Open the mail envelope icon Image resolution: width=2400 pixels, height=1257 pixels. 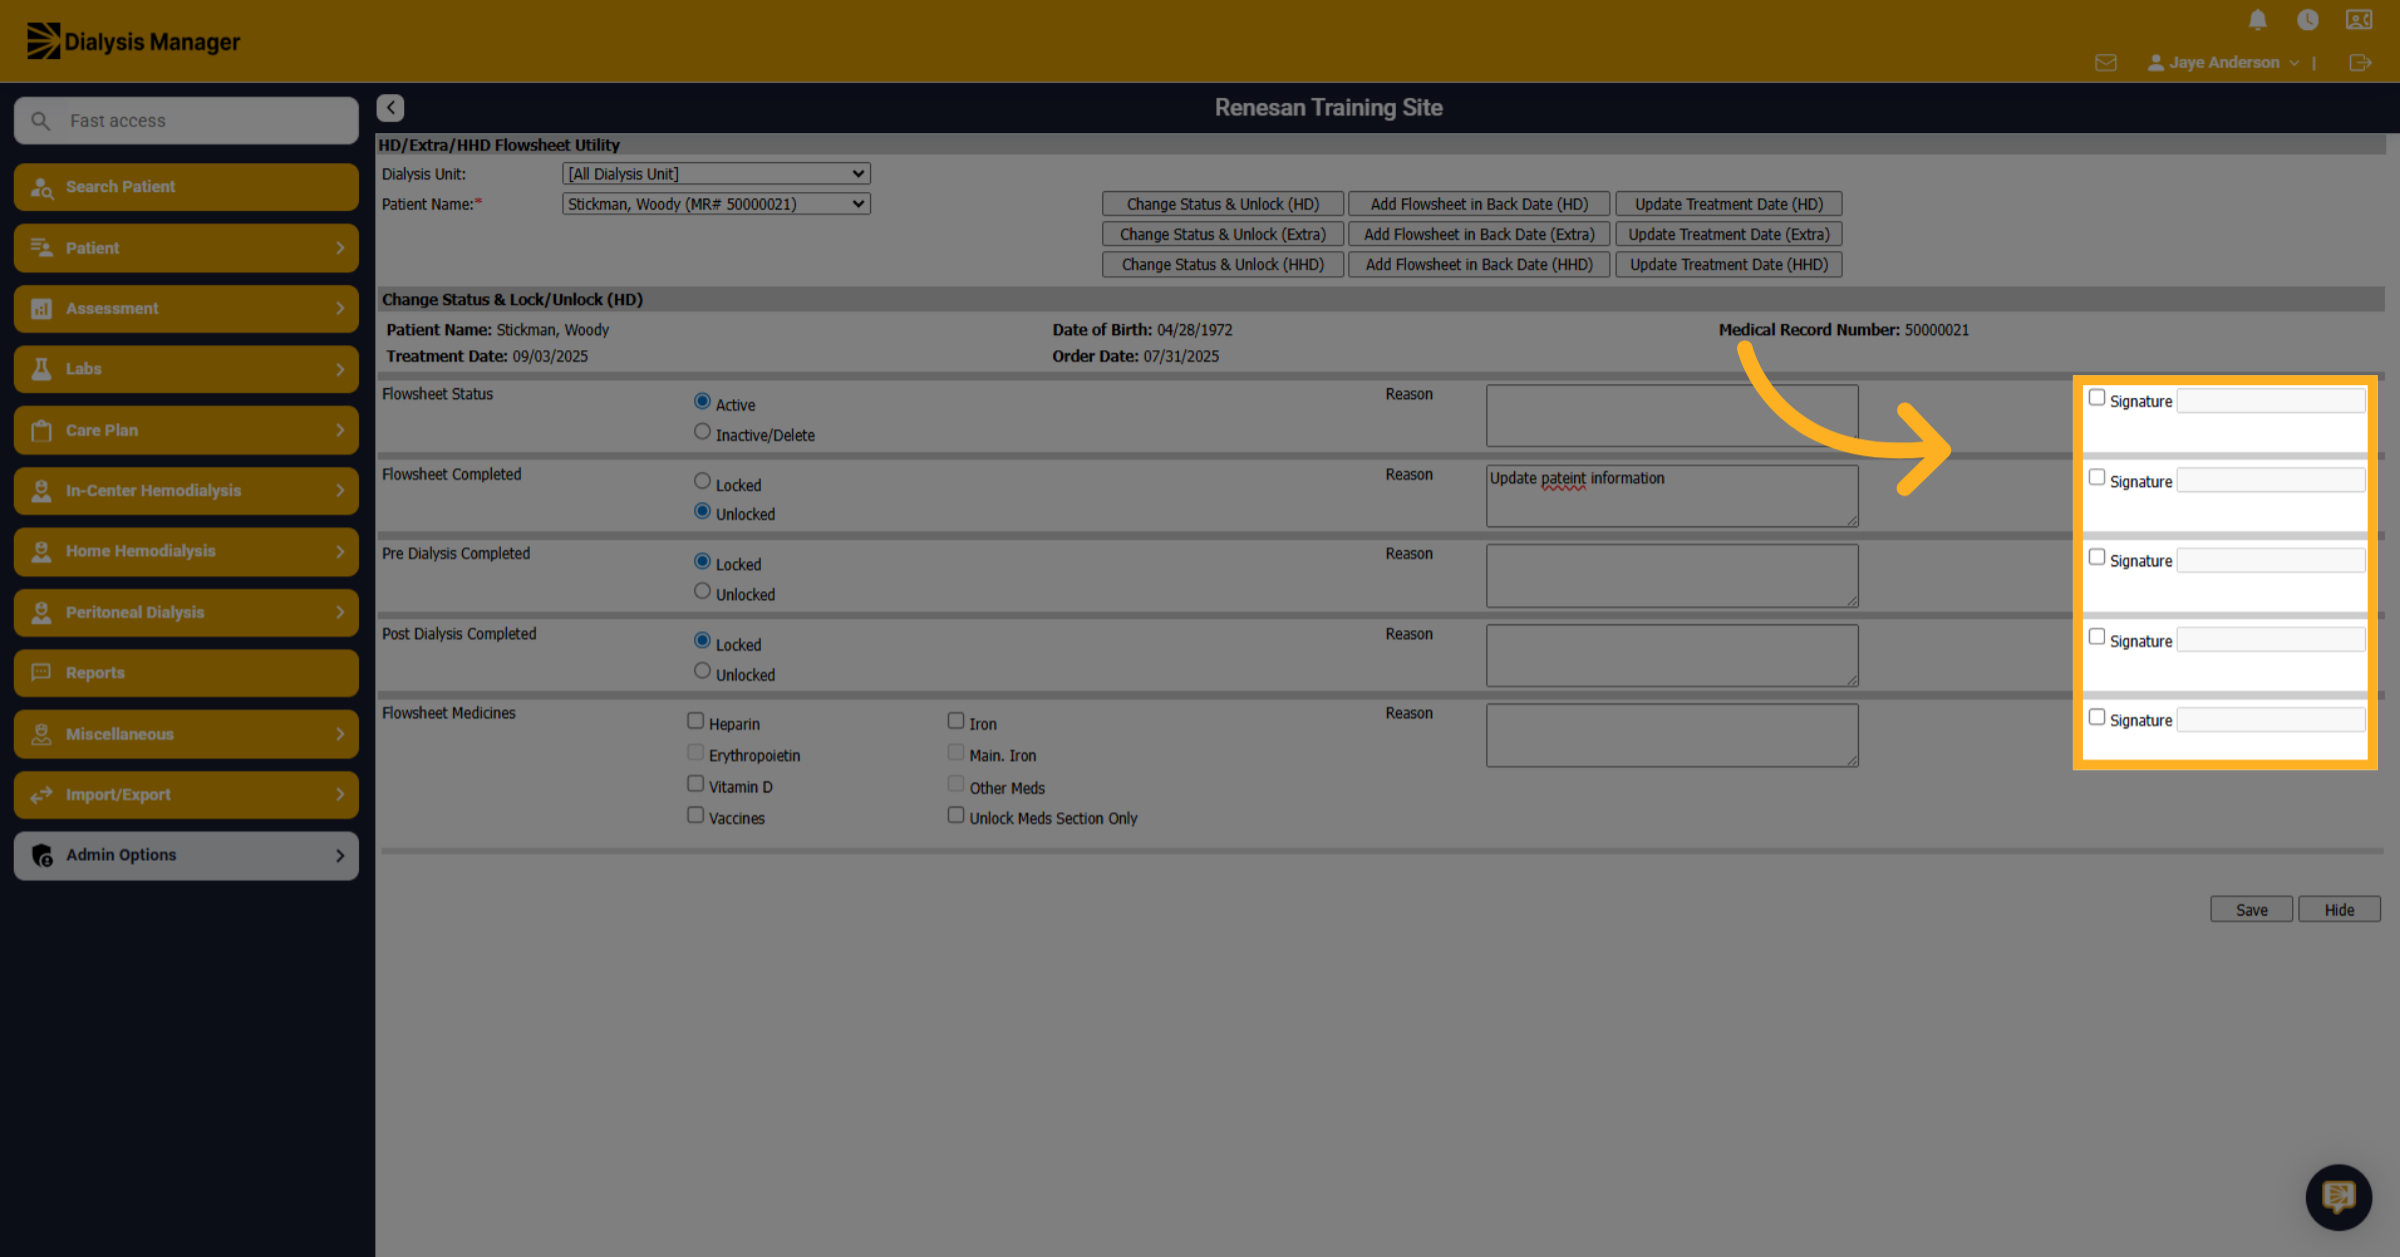coord(2106,63)
